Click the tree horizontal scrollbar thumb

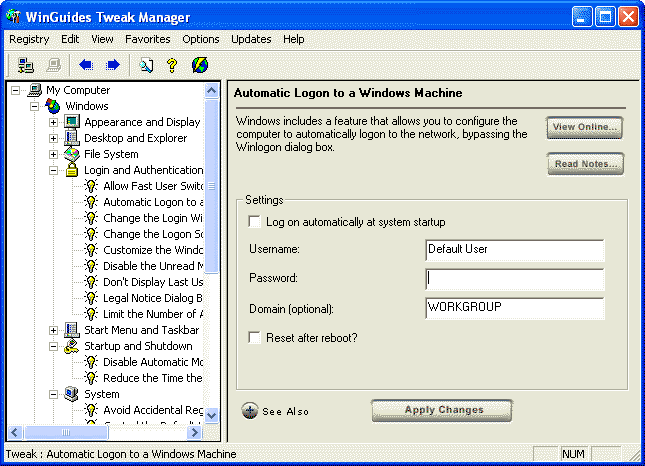pos(66,432)
